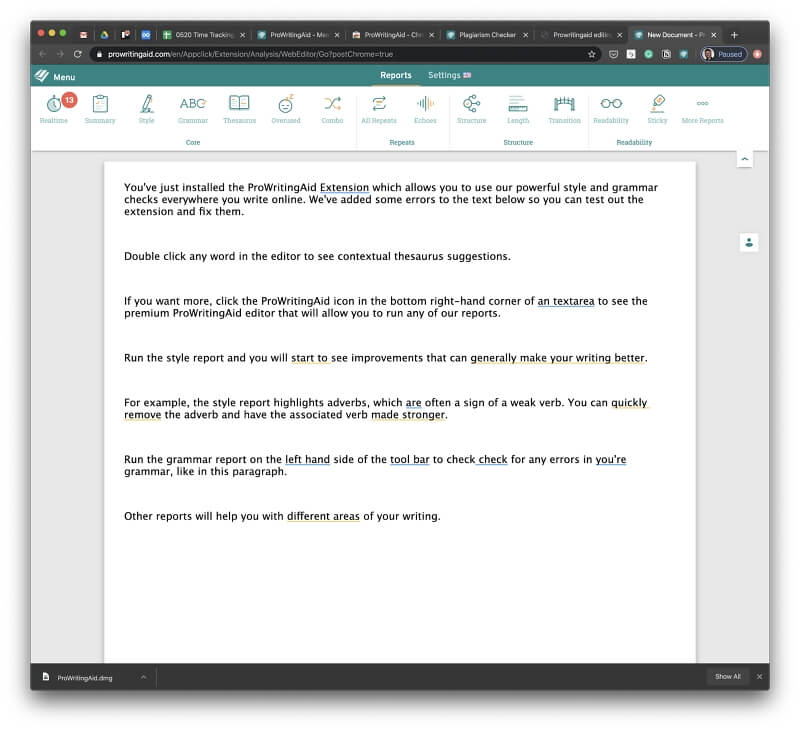800x731 pixels.
Task: Open the Readability glasses report
Action: pyautogui.click(x=611, y=109)
